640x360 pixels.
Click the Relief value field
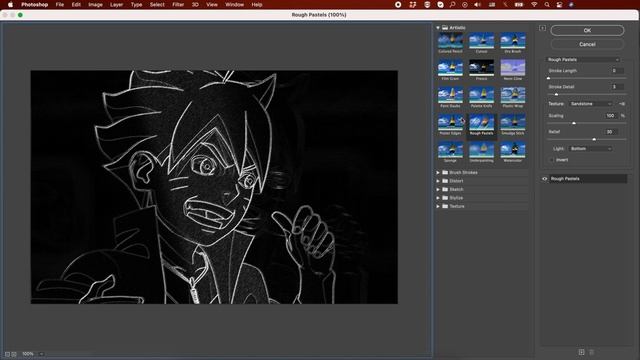click(x=611, y=132)
